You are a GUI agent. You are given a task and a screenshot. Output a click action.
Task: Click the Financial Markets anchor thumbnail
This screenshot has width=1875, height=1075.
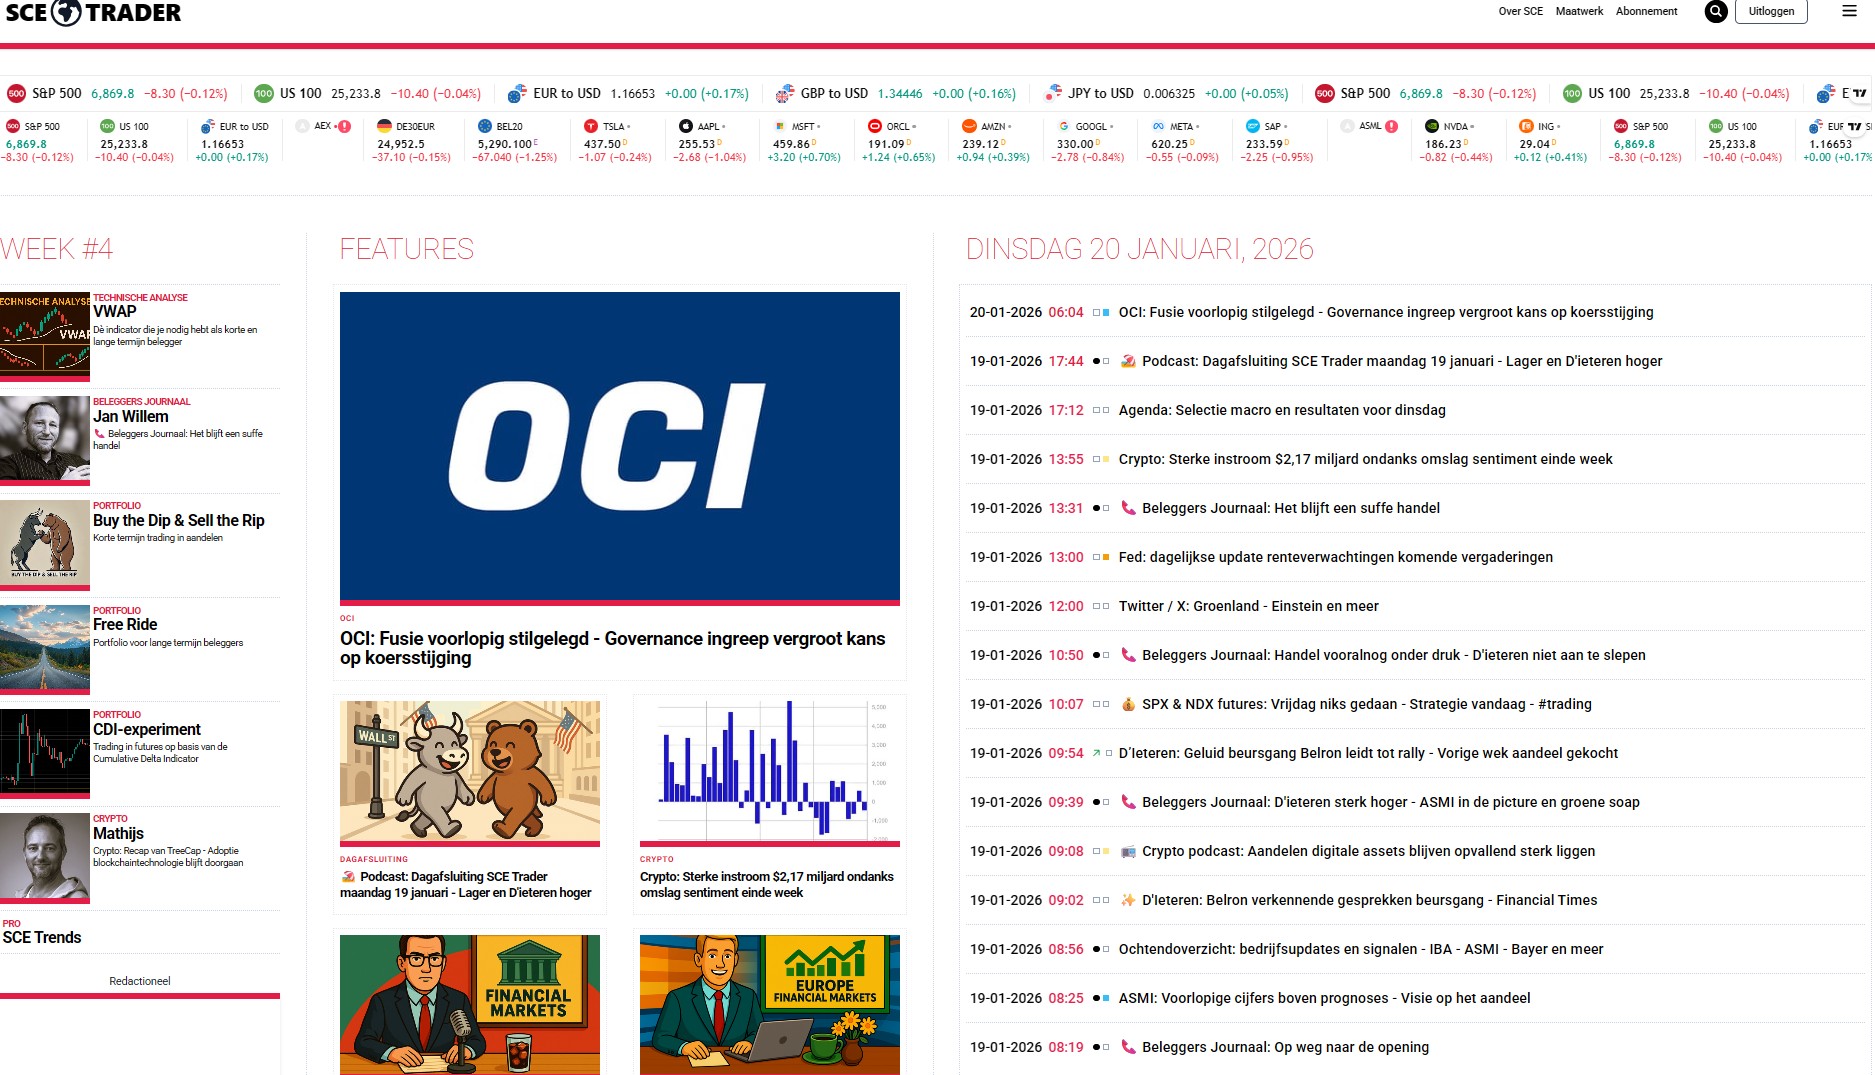(470, 1005)
